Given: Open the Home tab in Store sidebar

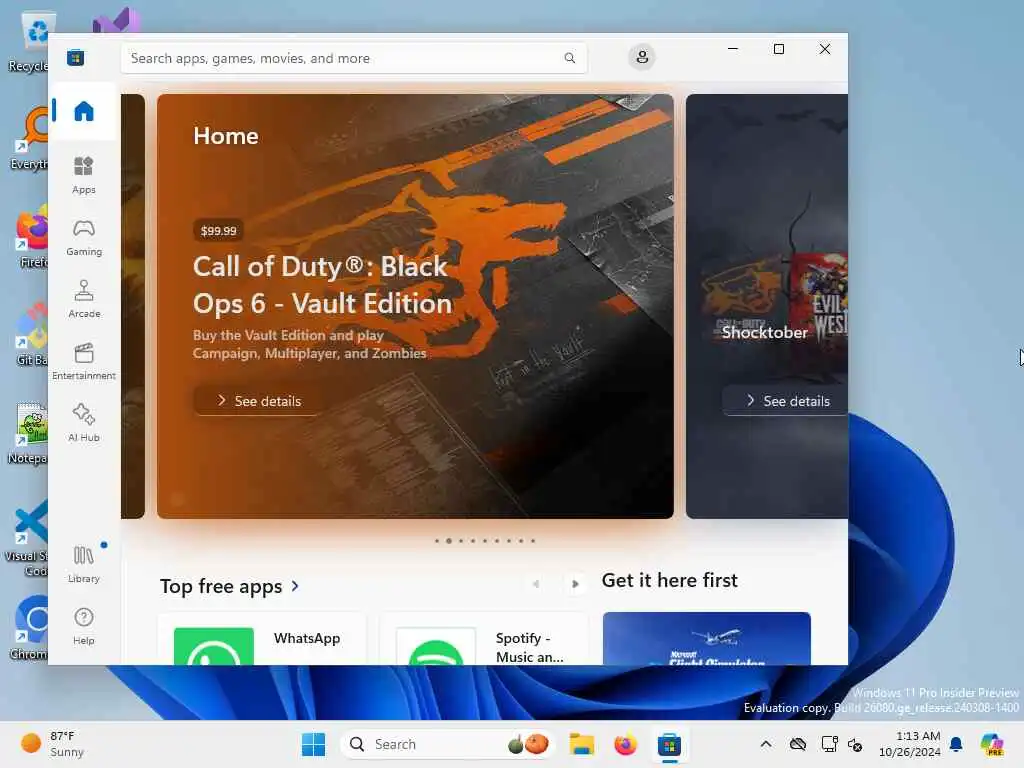Looking at the screenshot, I should tap(84, 111).
